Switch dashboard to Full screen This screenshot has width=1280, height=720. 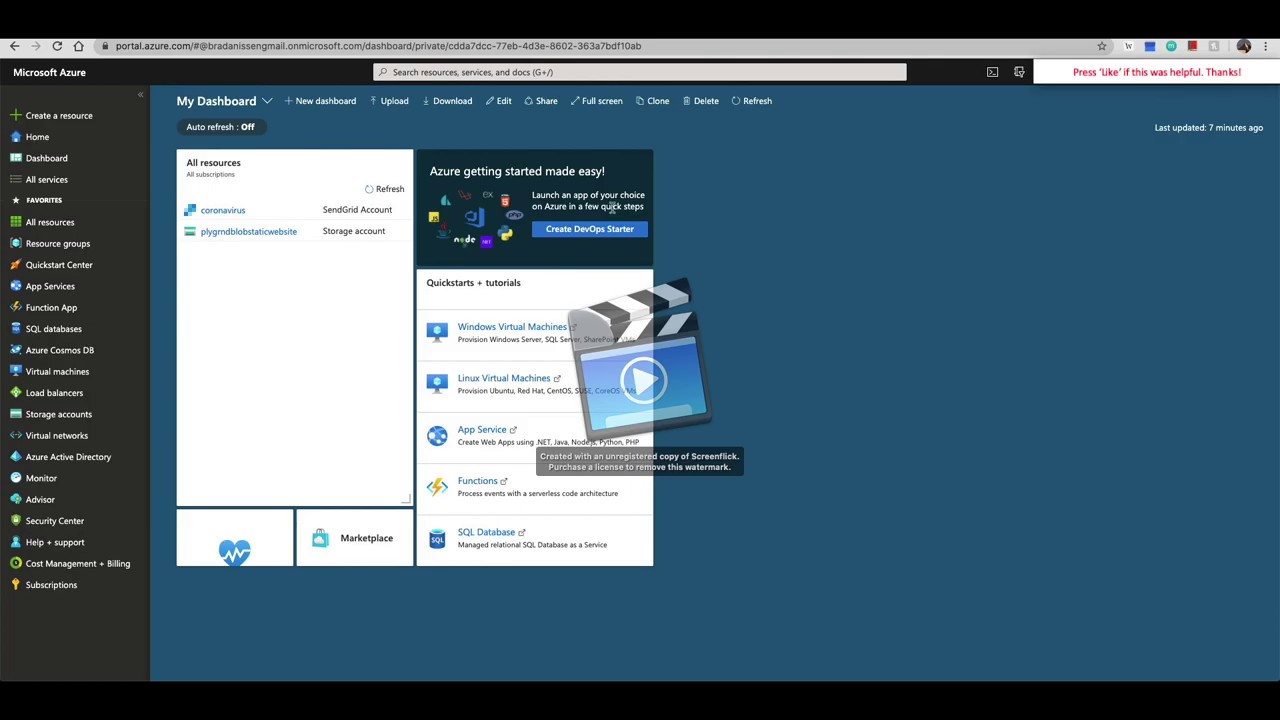[x=597, y=101]
